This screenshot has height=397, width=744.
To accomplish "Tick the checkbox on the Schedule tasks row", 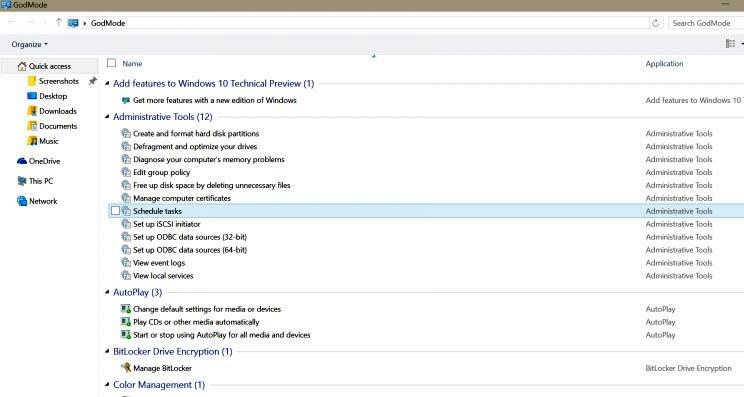I will pyautogui.click(x=115, y=211).
